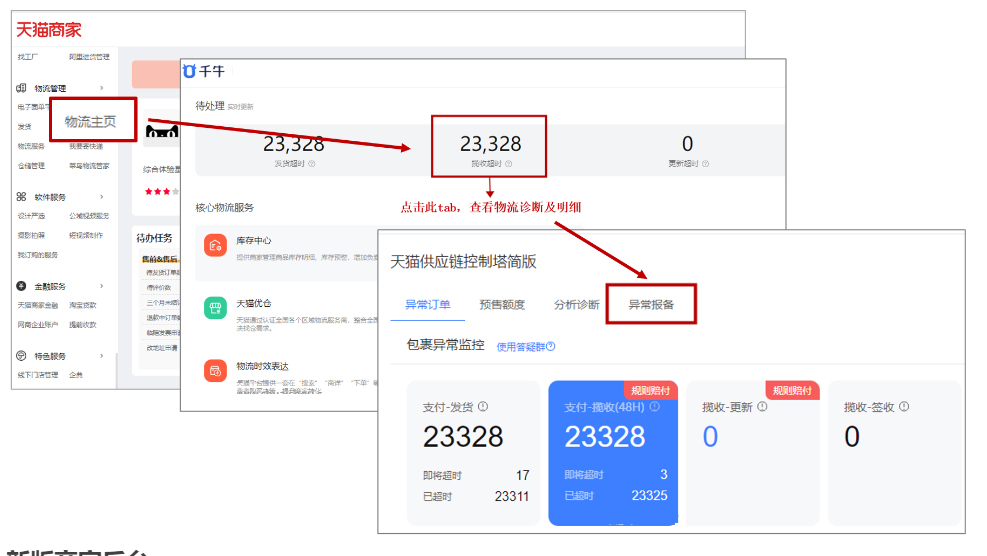
Task: Select the 分析诊断 tab
Action: [x=577, y=304]
